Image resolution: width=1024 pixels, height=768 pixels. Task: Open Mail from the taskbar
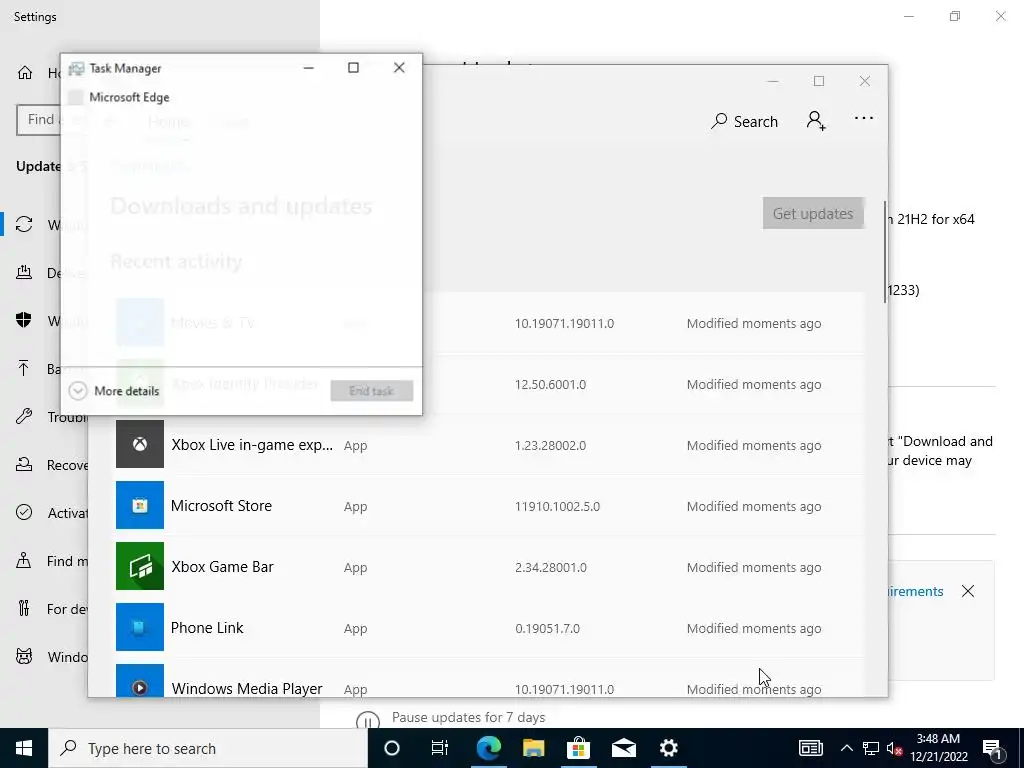(x=624, y=748)
